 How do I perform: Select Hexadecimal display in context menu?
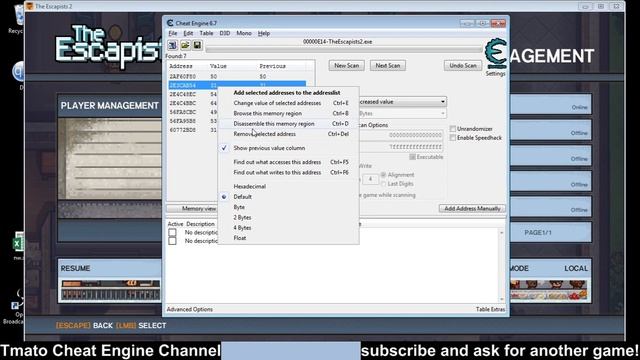[289, 187]
